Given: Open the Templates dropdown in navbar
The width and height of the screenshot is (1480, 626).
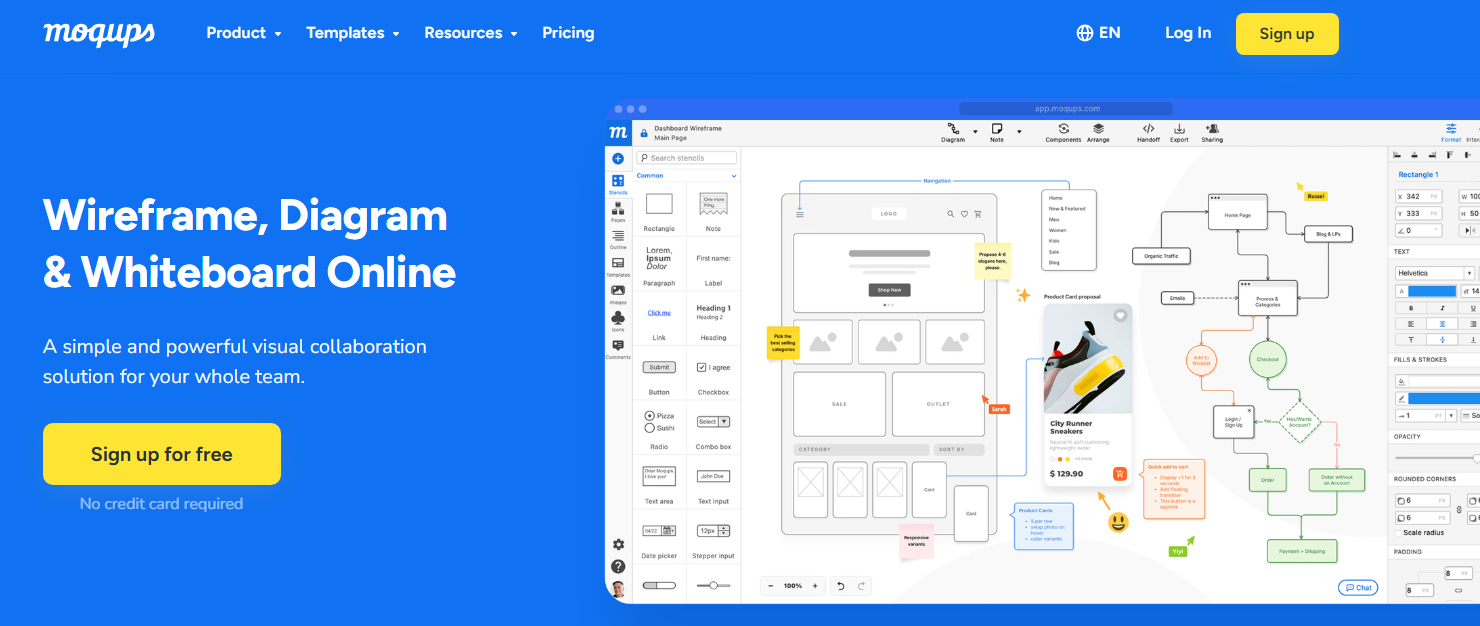Looking at the screenshot, I should pyautogui.click(x=352, y=33).
